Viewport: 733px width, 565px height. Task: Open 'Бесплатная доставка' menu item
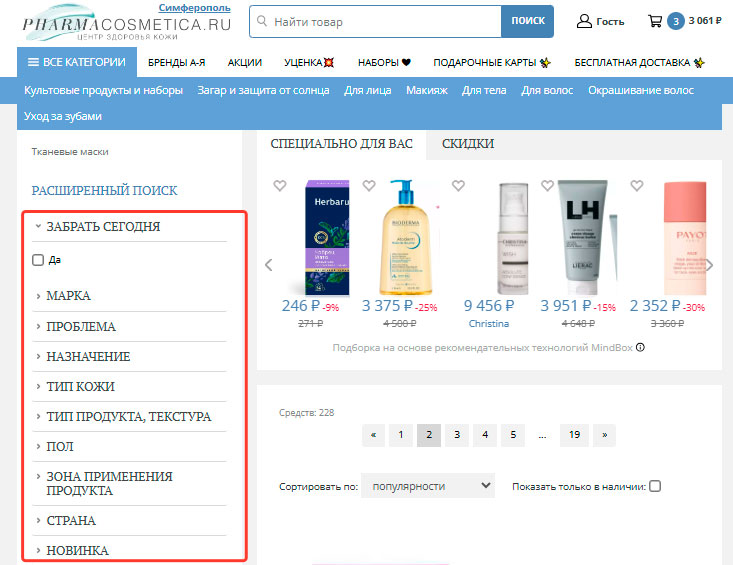640,63
